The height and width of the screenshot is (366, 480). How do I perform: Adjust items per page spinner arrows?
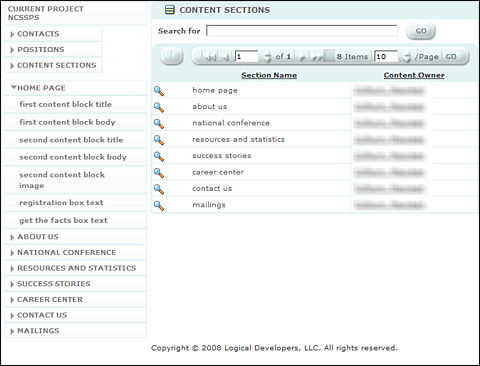(406, 57)
